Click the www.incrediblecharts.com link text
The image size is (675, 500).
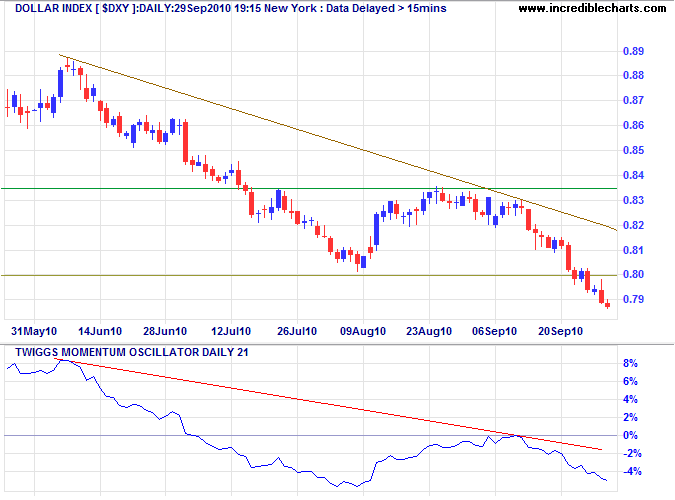[x=592, y=8]
